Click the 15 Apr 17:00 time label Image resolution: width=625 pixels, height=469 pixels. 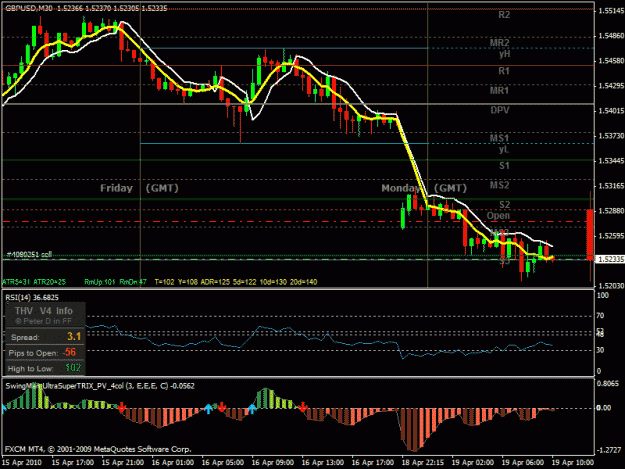(73, 463)
